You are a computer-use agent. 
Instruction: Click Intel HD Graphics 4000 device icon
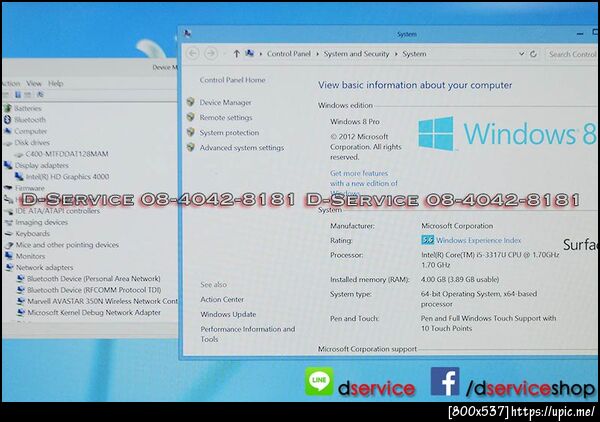[19, 176]
